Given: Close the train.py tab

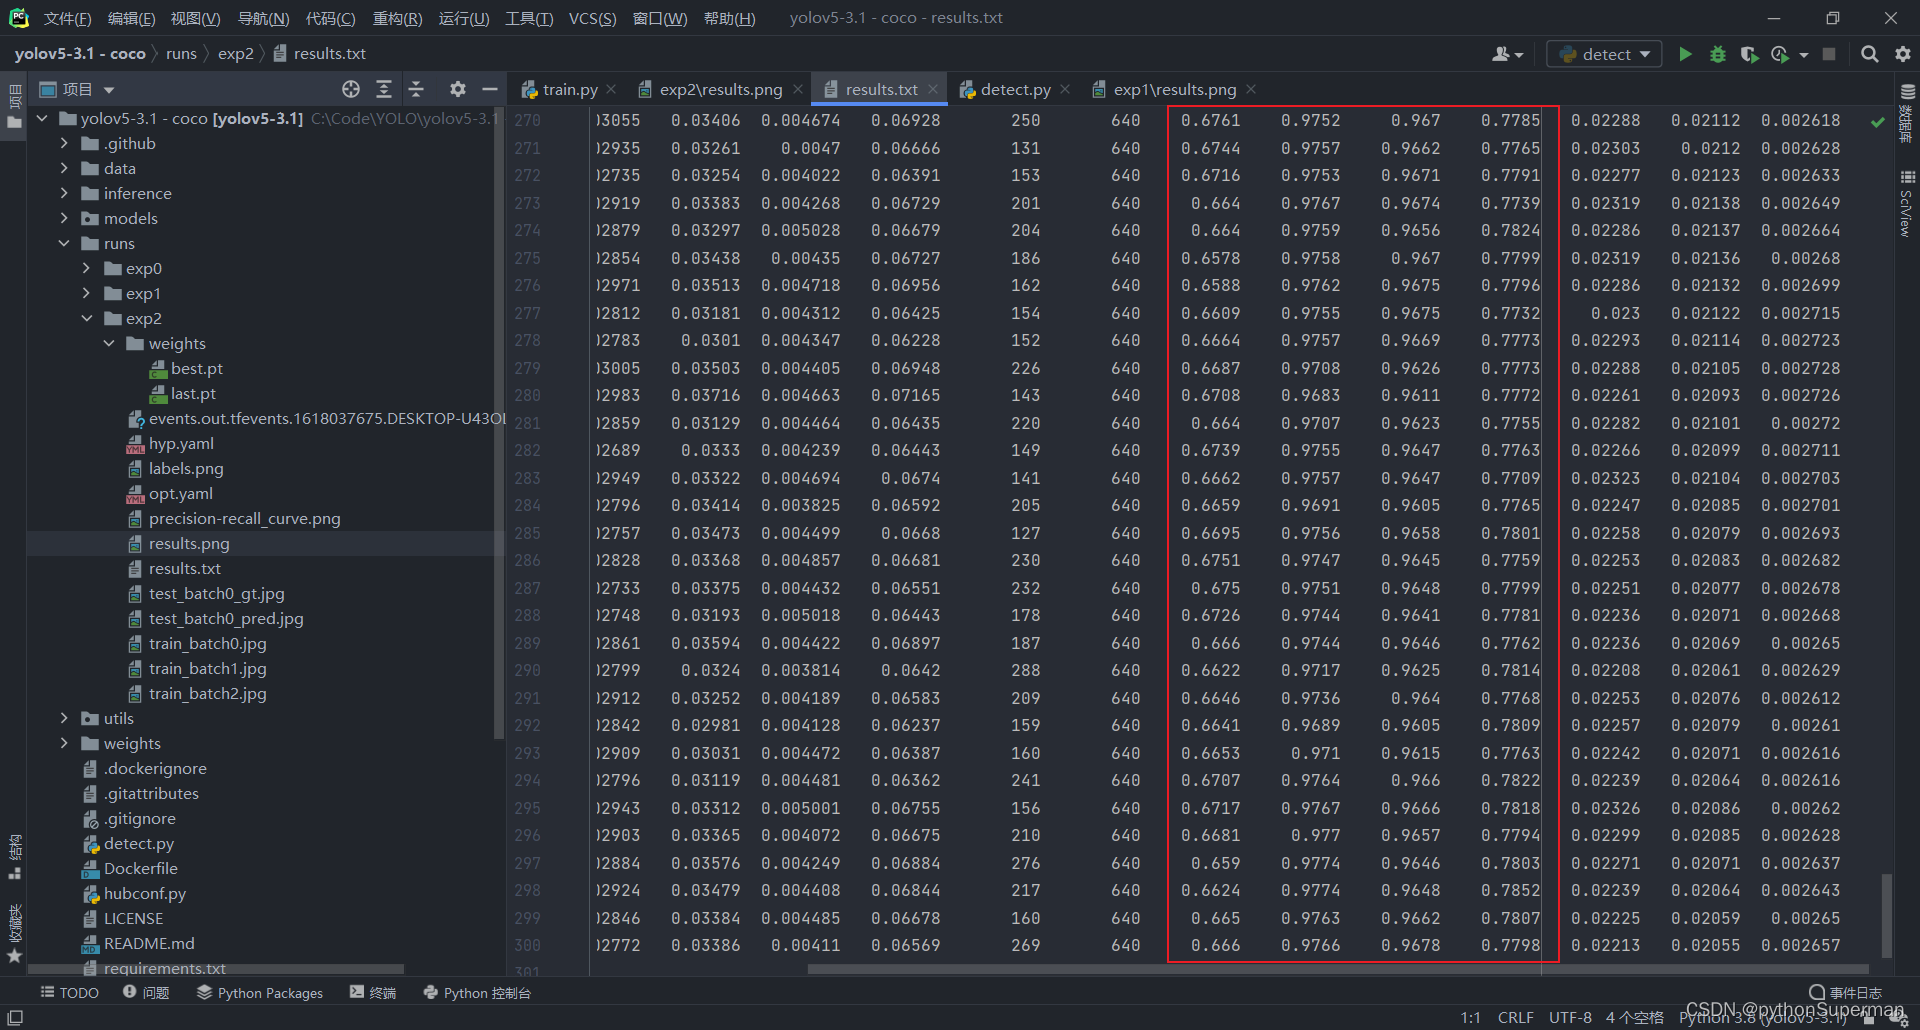Looking at the screenshot, I should coord(611,89).
